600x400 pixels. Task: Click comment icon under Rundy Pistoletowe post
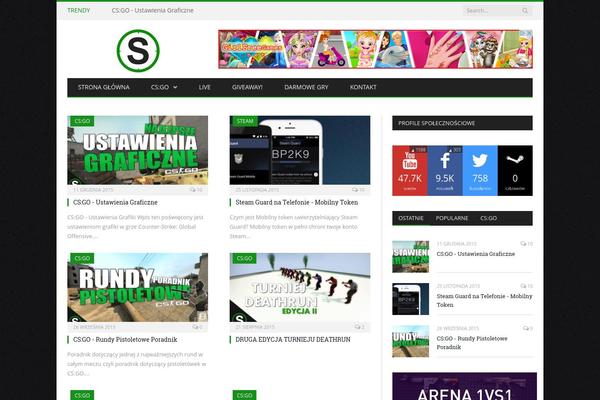195,327
